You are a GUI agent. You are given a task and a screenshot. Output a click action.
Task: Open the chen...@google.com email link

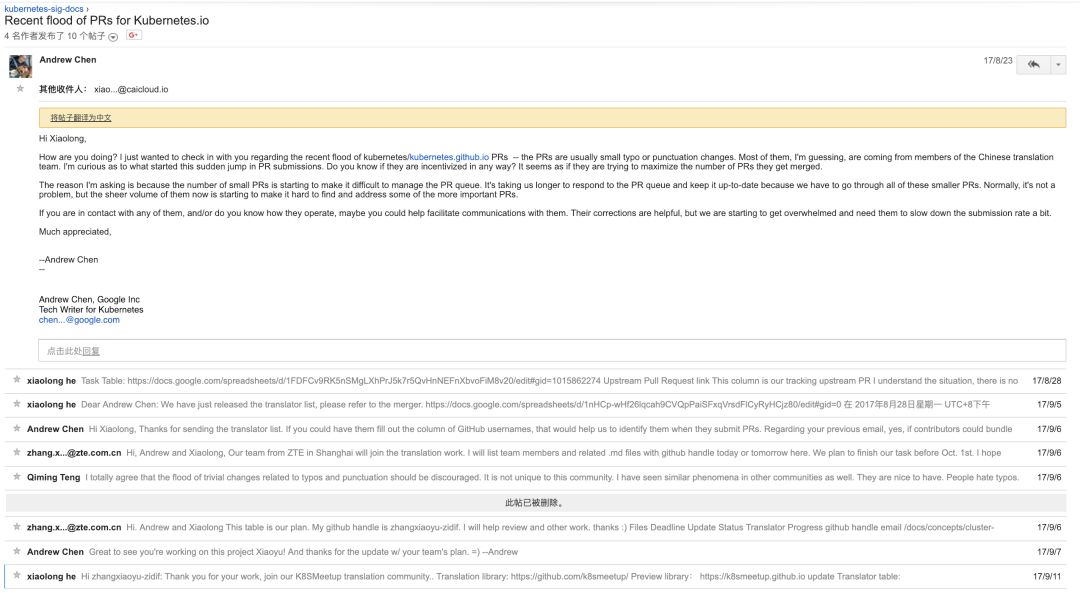click(79, 320)
